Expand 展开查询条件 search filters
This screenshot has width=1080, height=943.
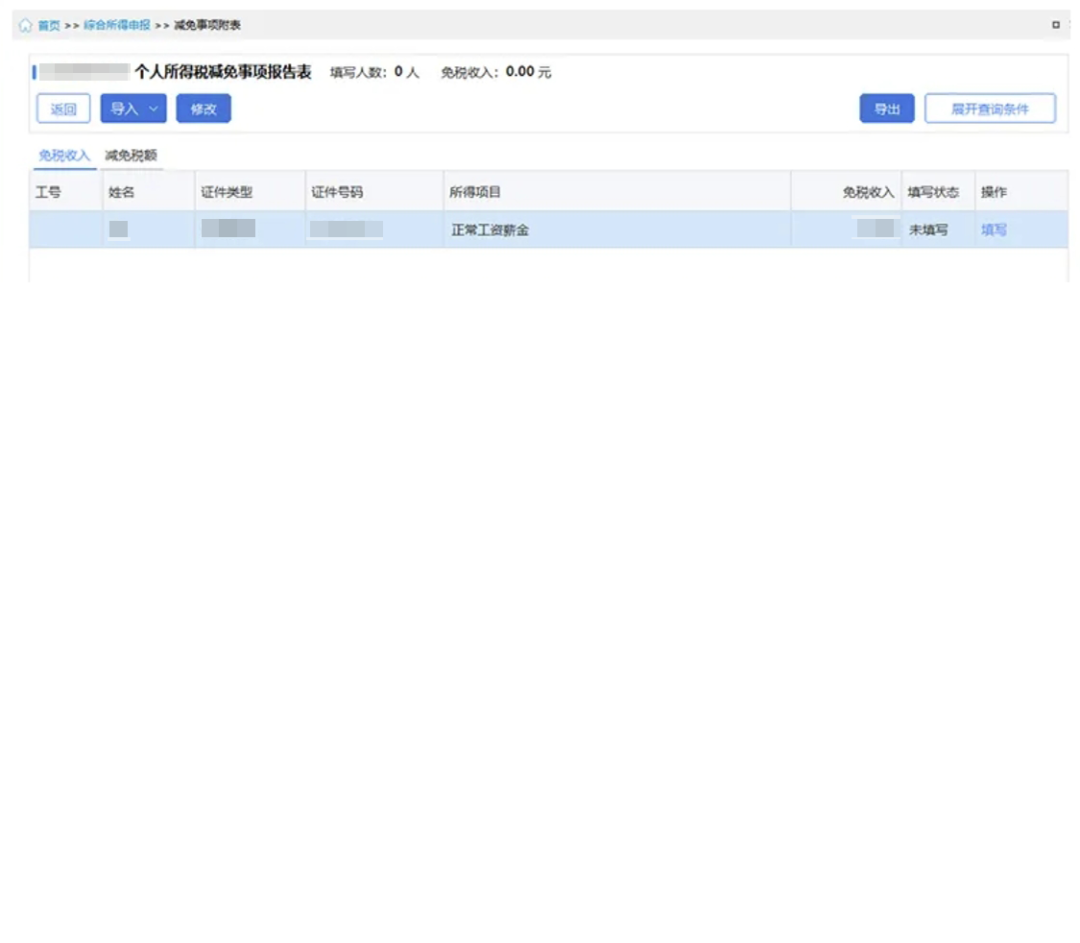click(989, 109)
